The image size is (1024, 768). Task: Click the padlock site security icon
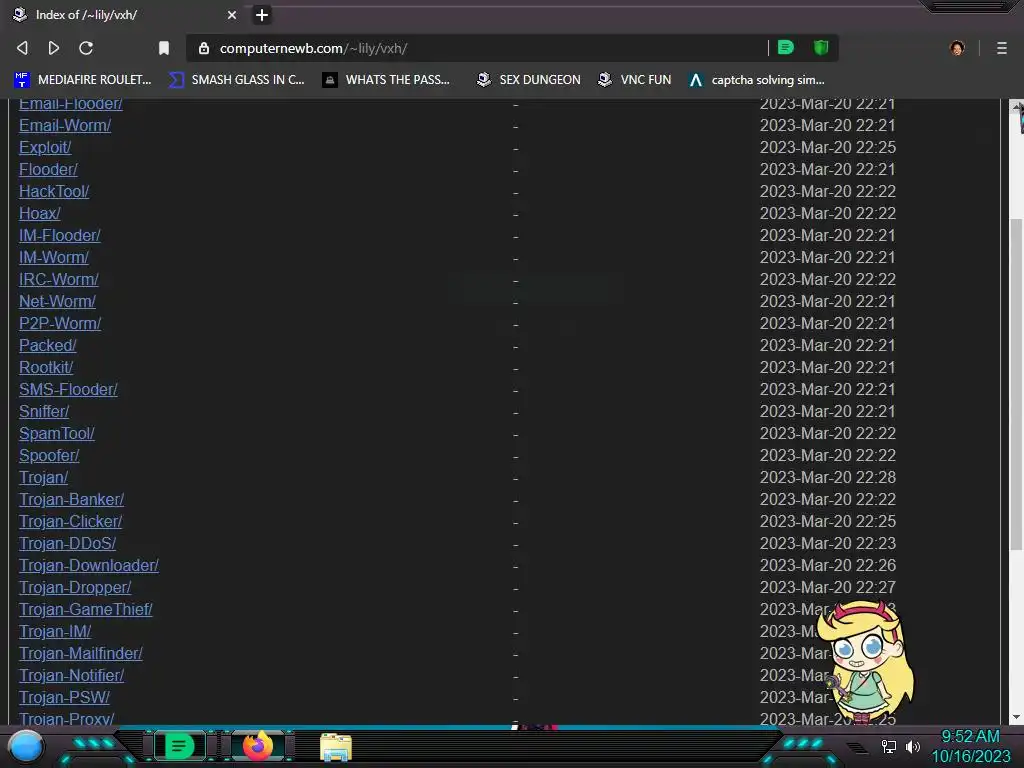[204, 48]
